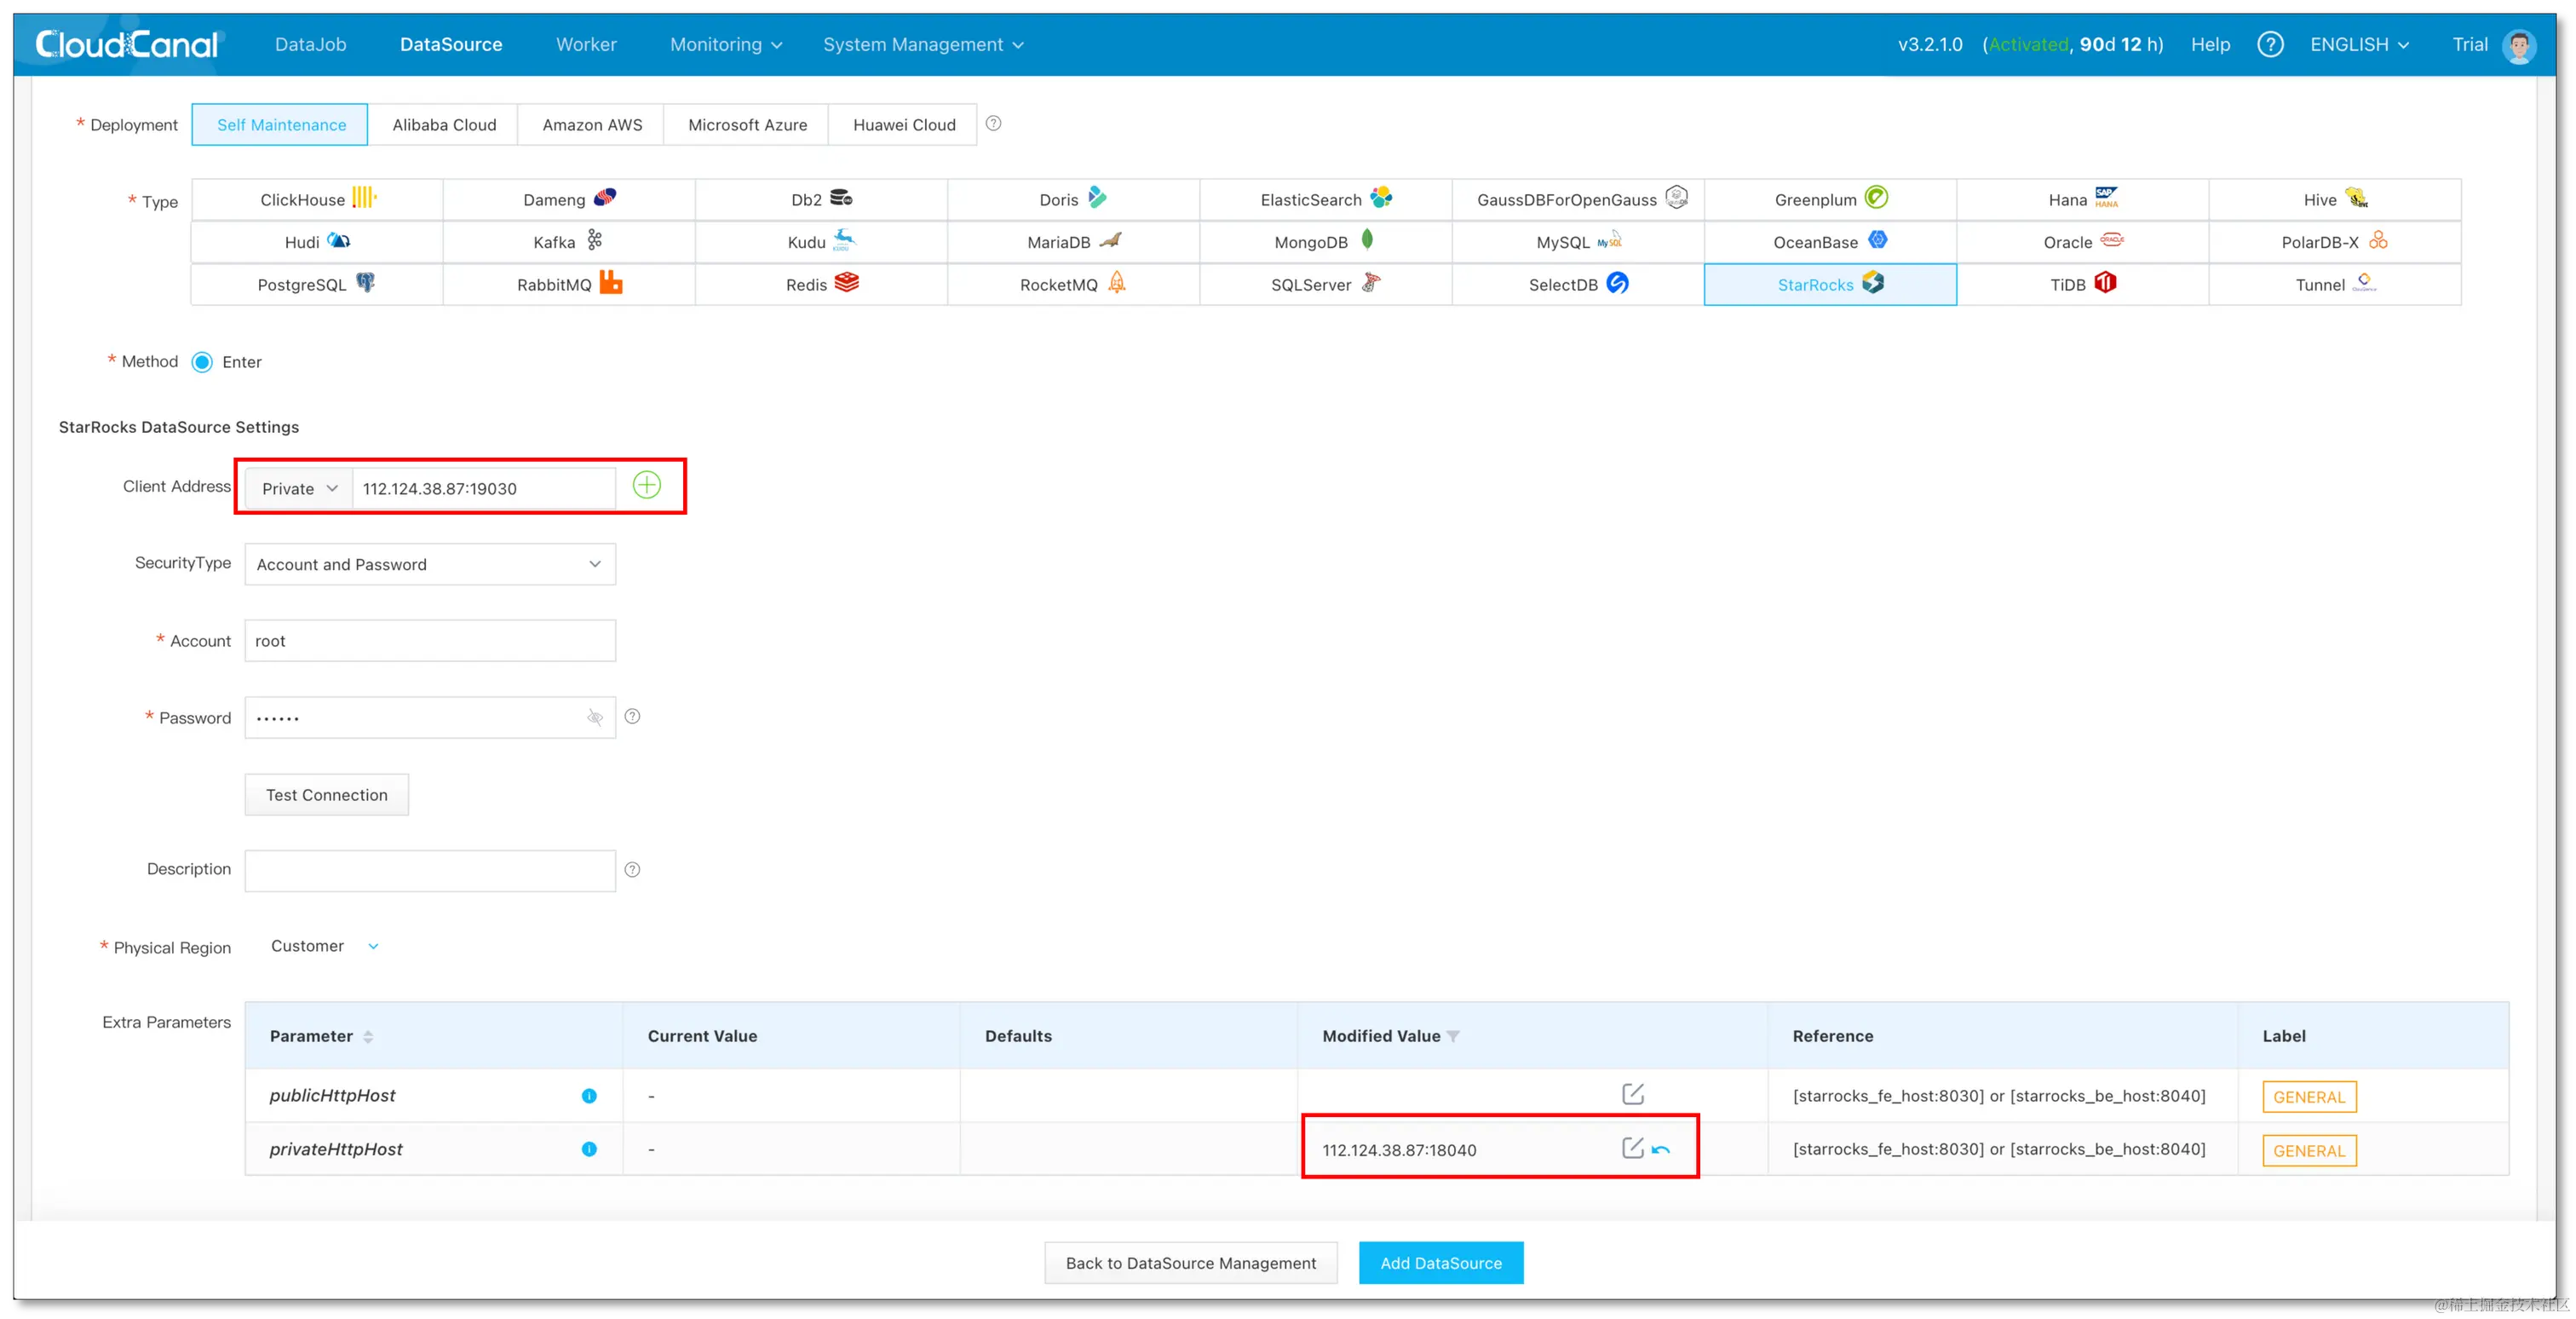Edit publicHttpHost modified value
The image size is (2576, 1319).
1632,1094
